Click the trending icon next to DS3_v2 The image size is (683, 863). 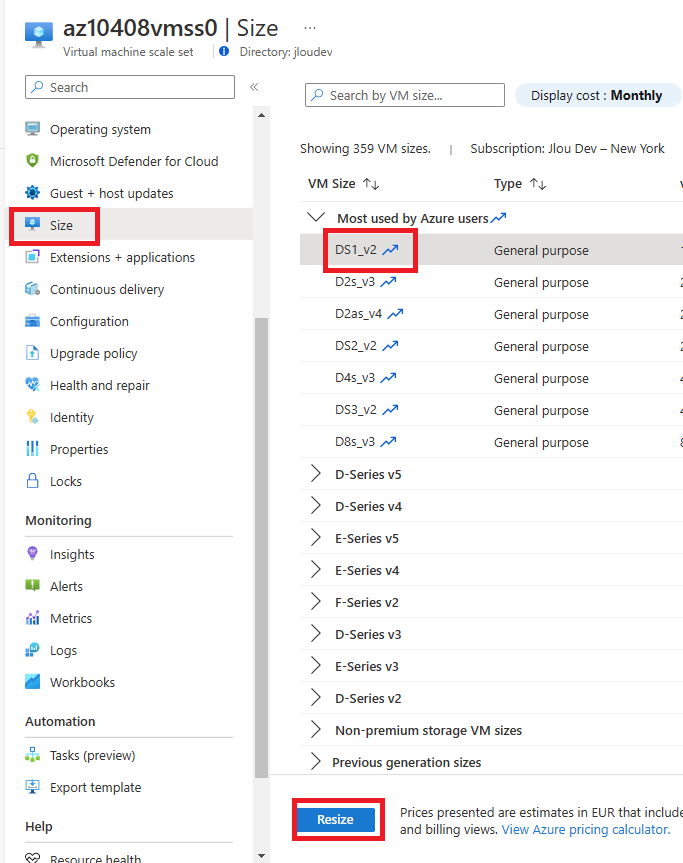point(390,409)
